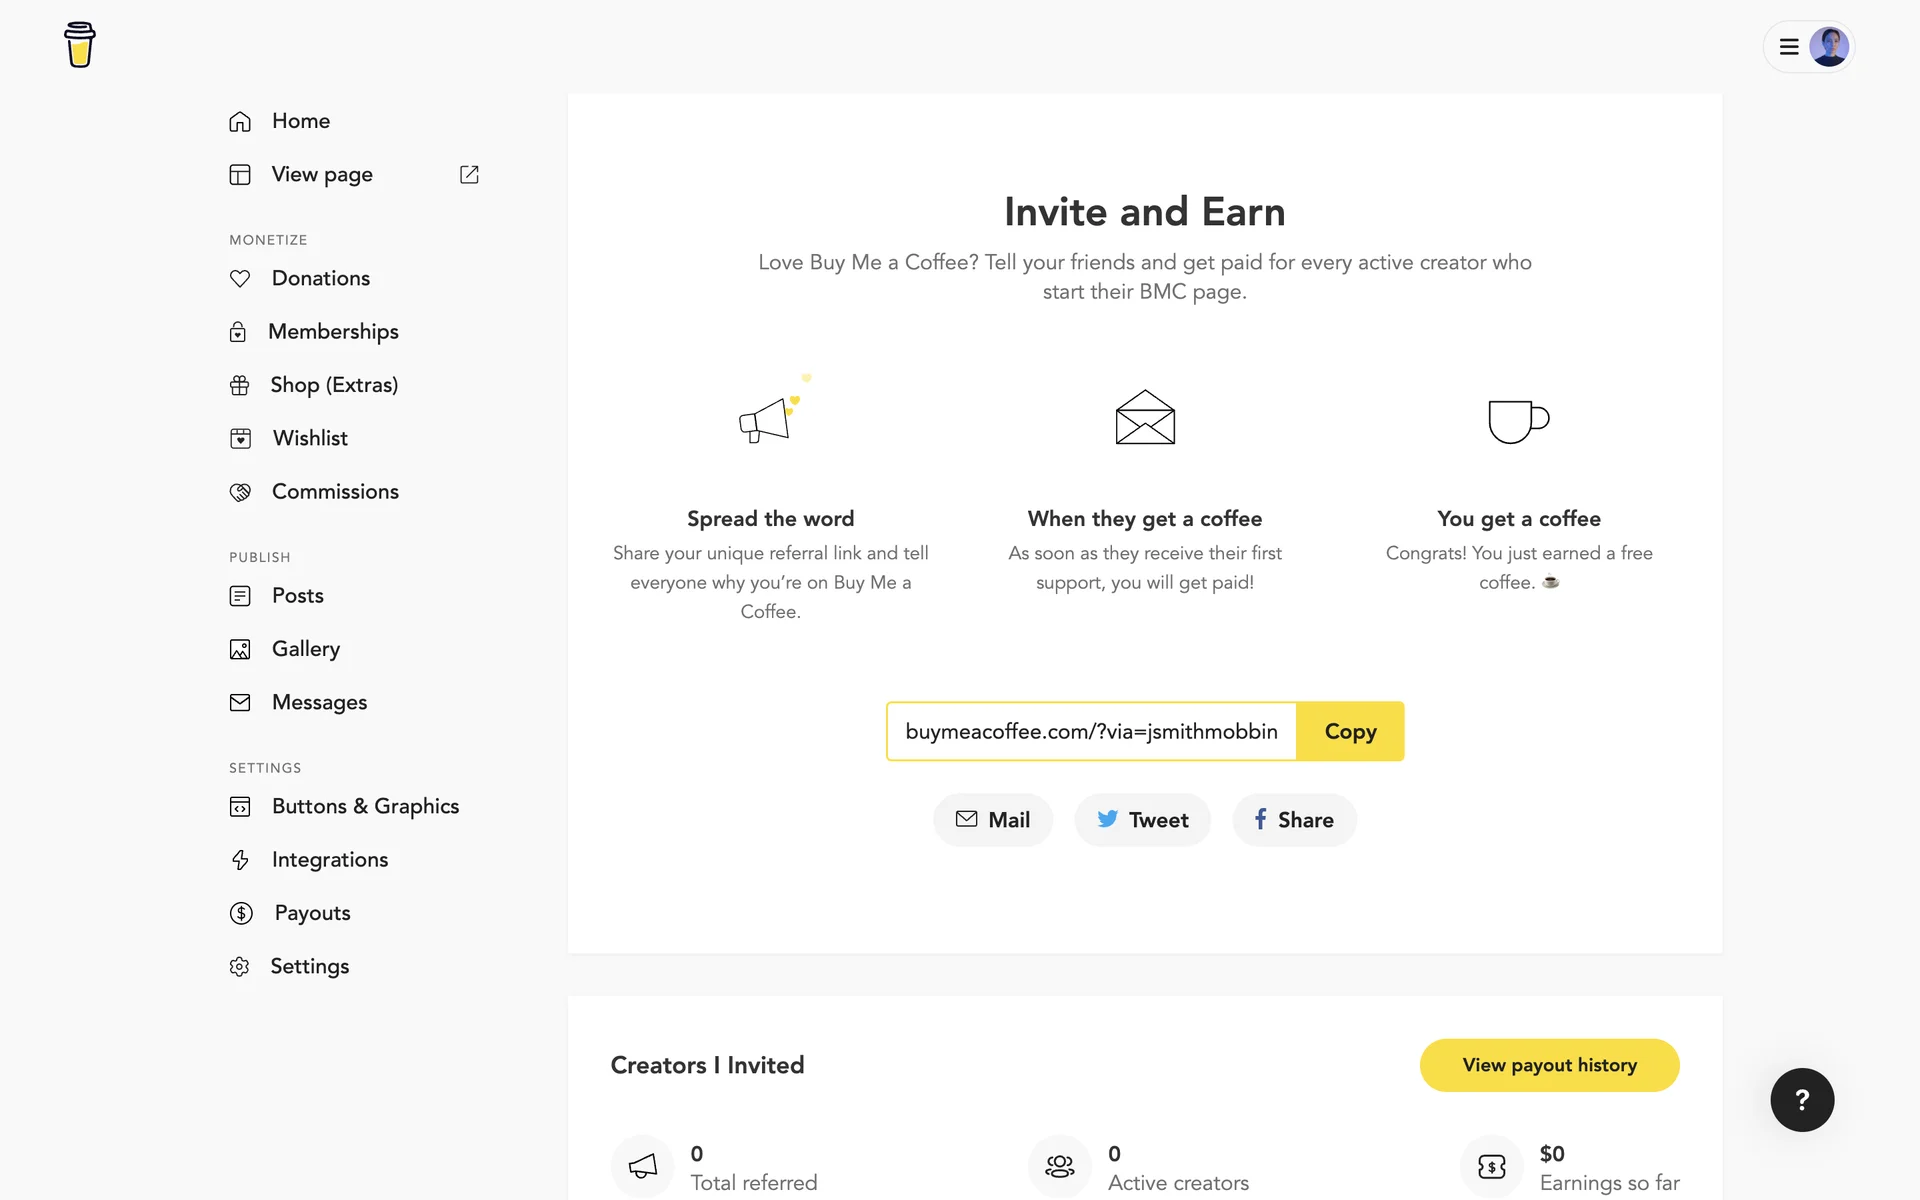The height and width of the screenshot is (1200, 1920).
Task: Open the hamburger menu dropdown
Action: (1789, 47)
